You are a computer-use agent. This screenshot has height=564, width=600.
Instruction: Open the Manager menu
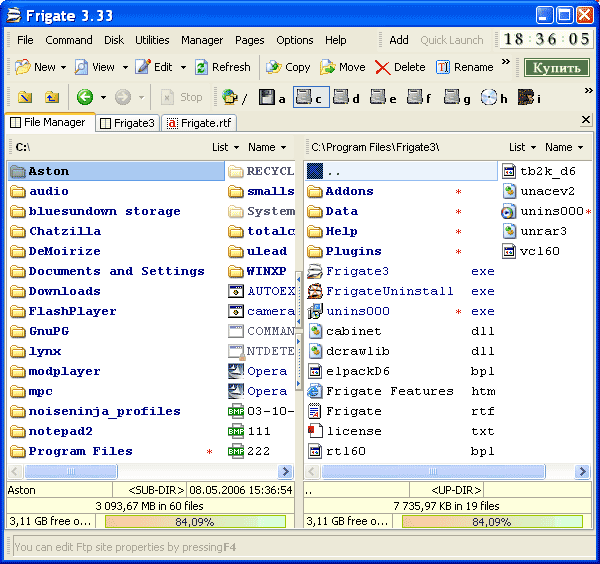(x=202, y=40)
